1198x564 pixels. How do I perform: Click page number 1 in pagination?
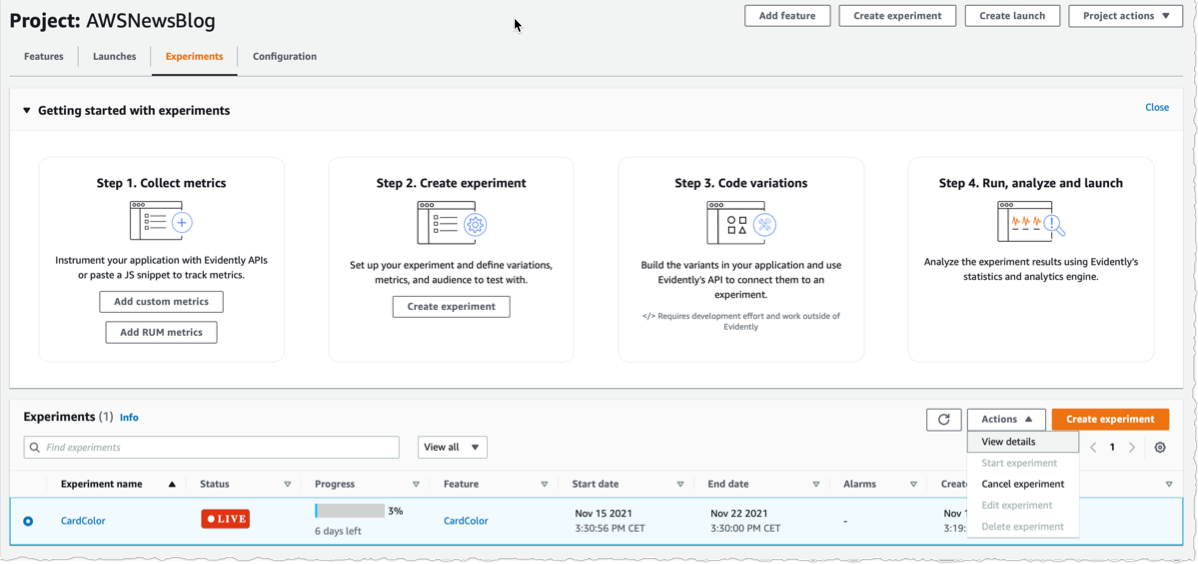(x=1112, y=447)
